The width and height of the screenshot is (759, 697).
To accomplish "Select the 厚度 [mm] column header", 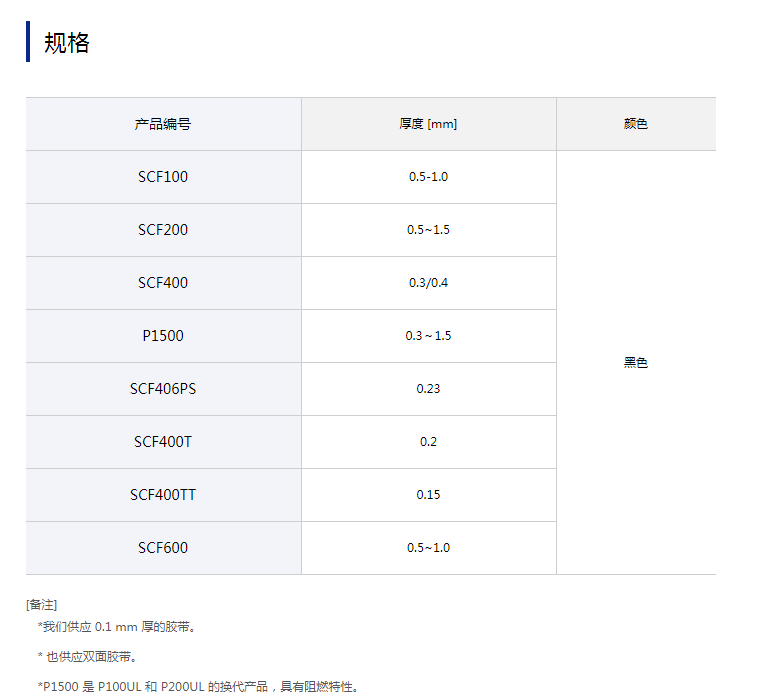I will click(x=428, y=124).
